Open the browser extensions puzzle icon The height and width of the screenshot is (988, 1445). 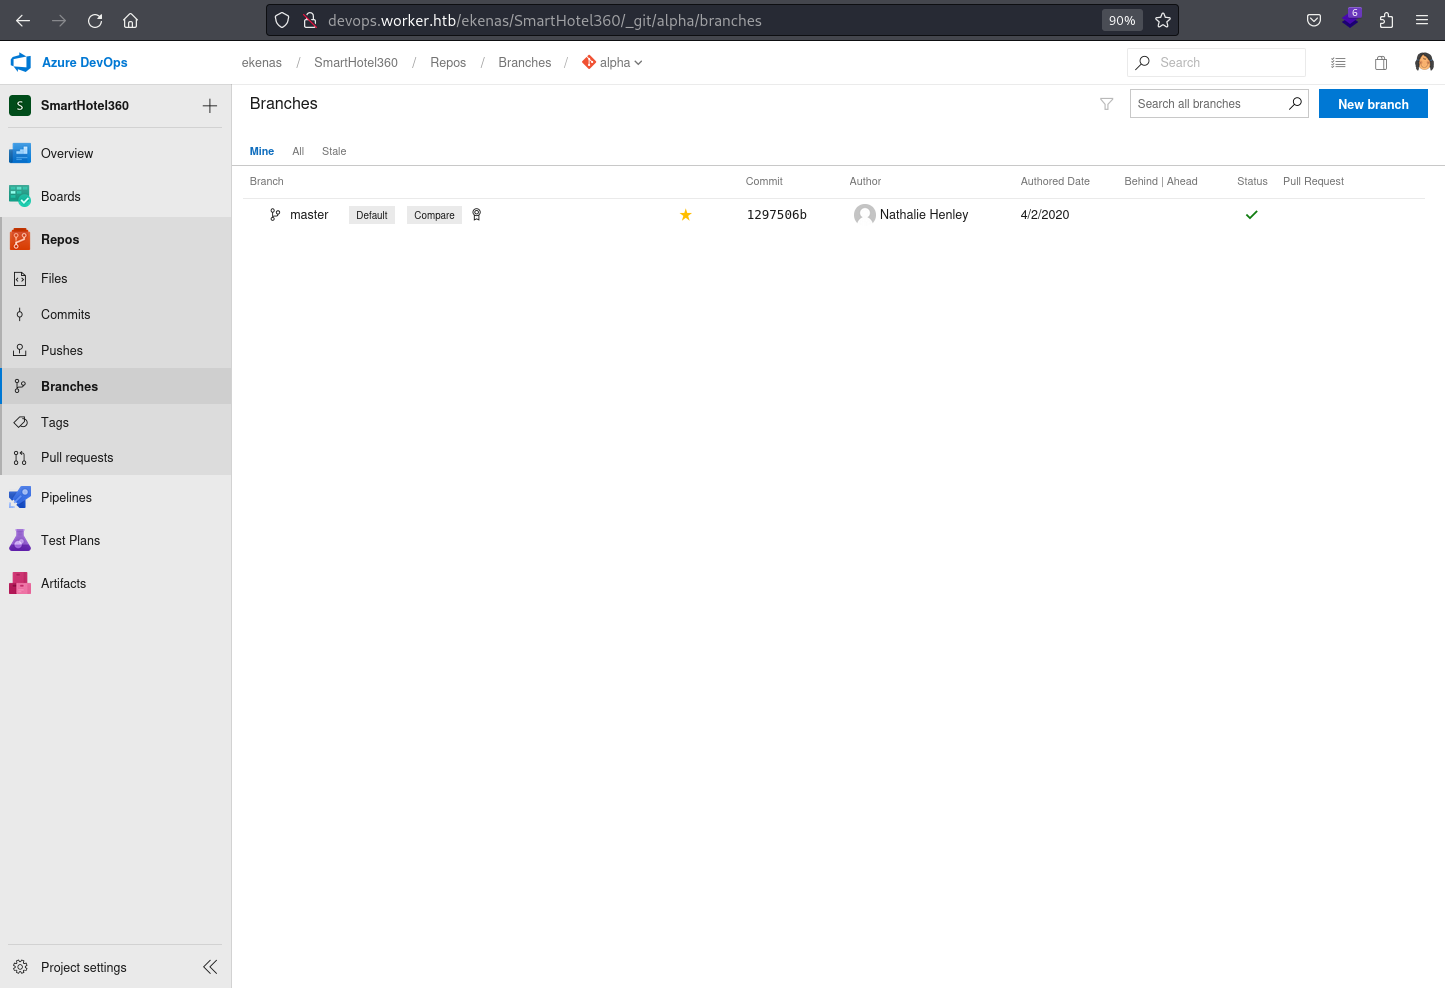[x=1386, y=20]
